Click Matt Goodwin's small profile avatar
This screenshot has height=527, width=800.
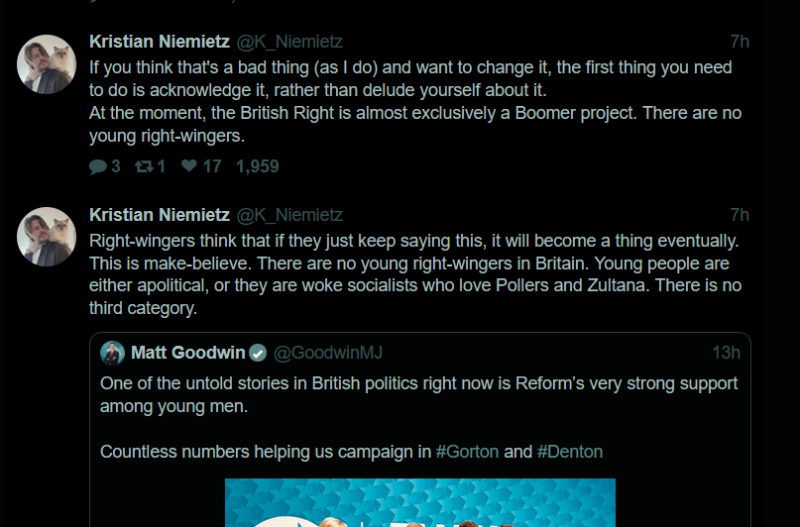[x=113, y=352]
